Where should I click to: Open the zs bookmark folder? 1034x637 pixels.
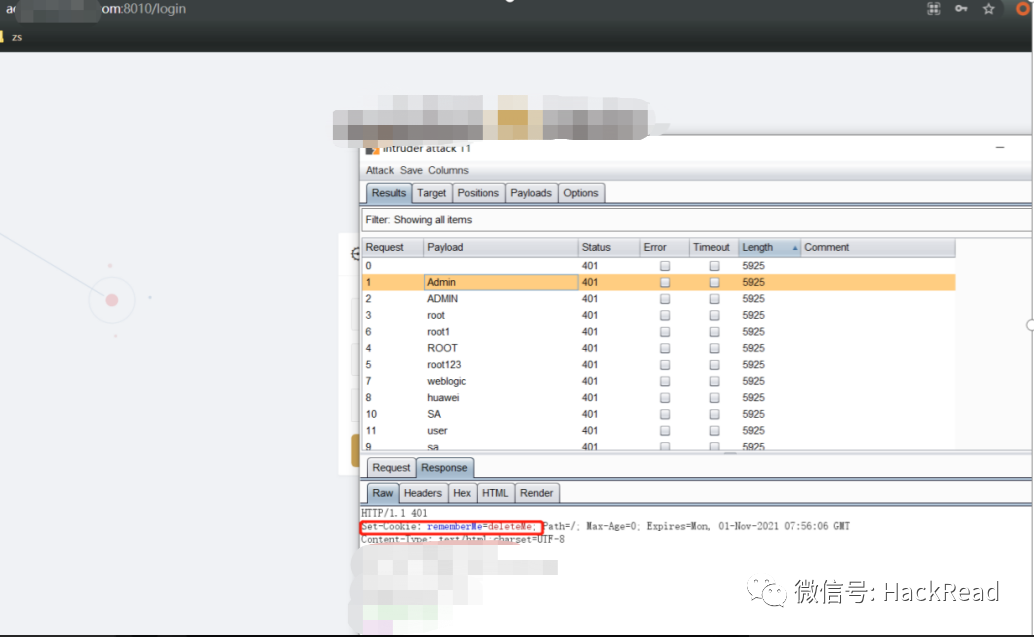[x=12, y=37]
